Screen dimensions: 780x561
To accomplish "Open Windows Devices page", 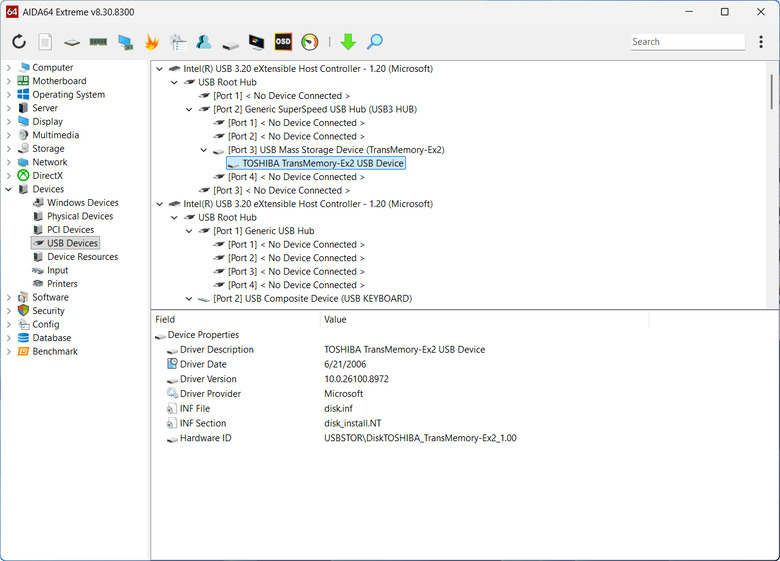I will click(x=83, y=202).
